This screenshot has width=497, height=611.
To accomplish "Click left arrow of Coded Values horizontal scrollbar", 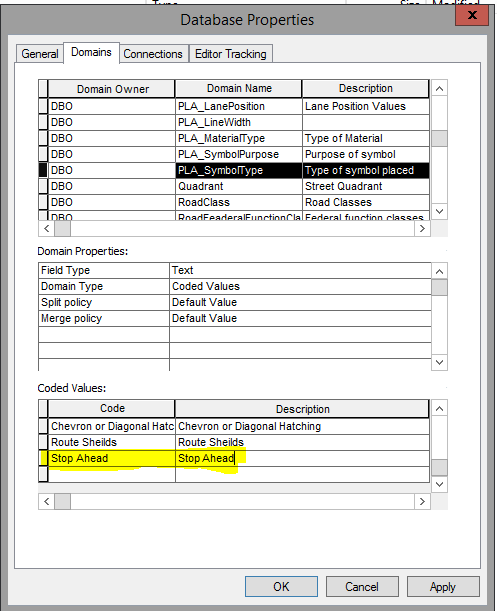I will coord(46,501).
